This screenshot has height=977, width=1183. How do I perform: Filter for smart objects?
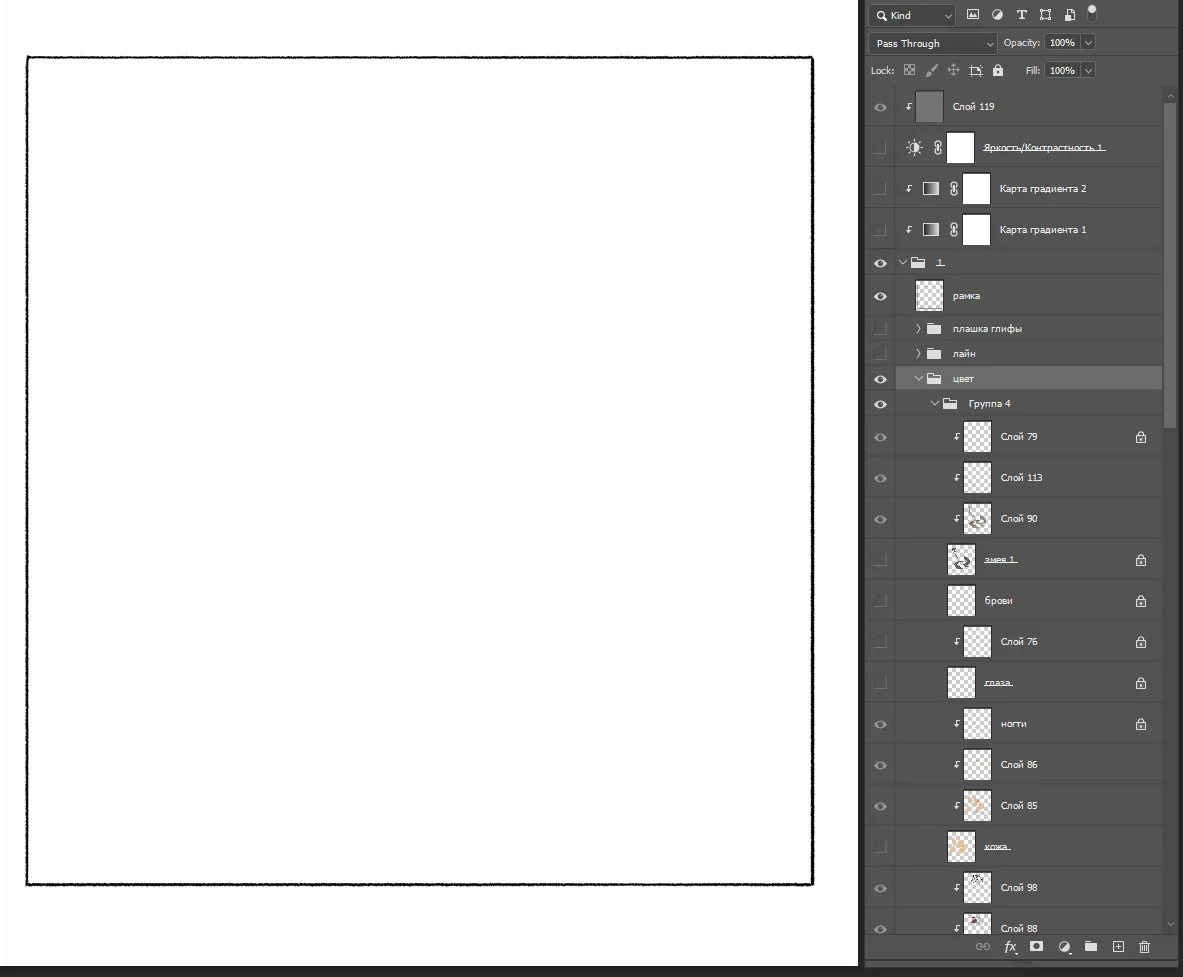click(1070, 15)
